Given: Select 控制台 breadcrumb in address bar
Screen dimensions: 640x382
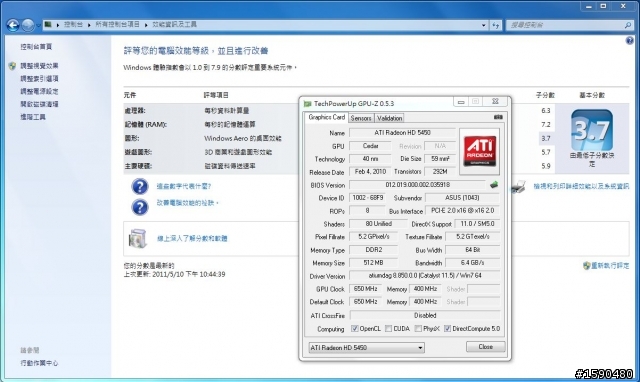Looking at the screenshot, I should coord(73,24).
